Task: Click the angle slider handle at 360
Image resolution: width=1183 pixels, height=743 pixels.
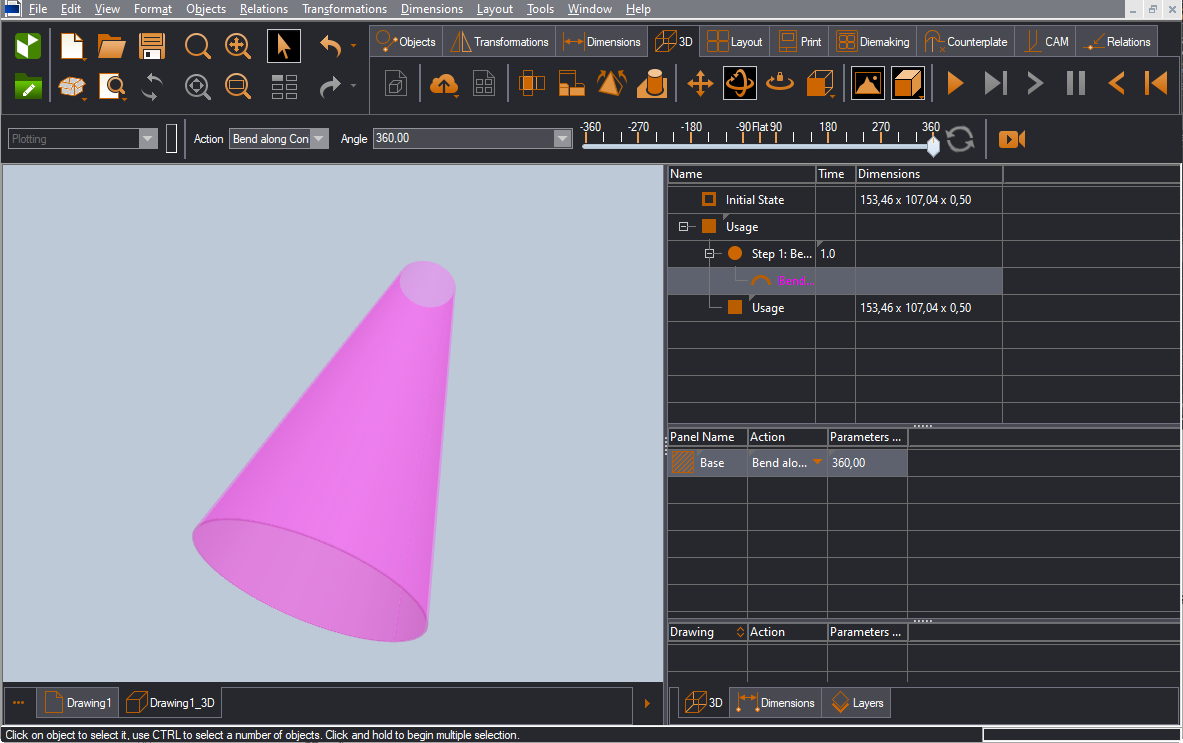Action: point(933,148)
